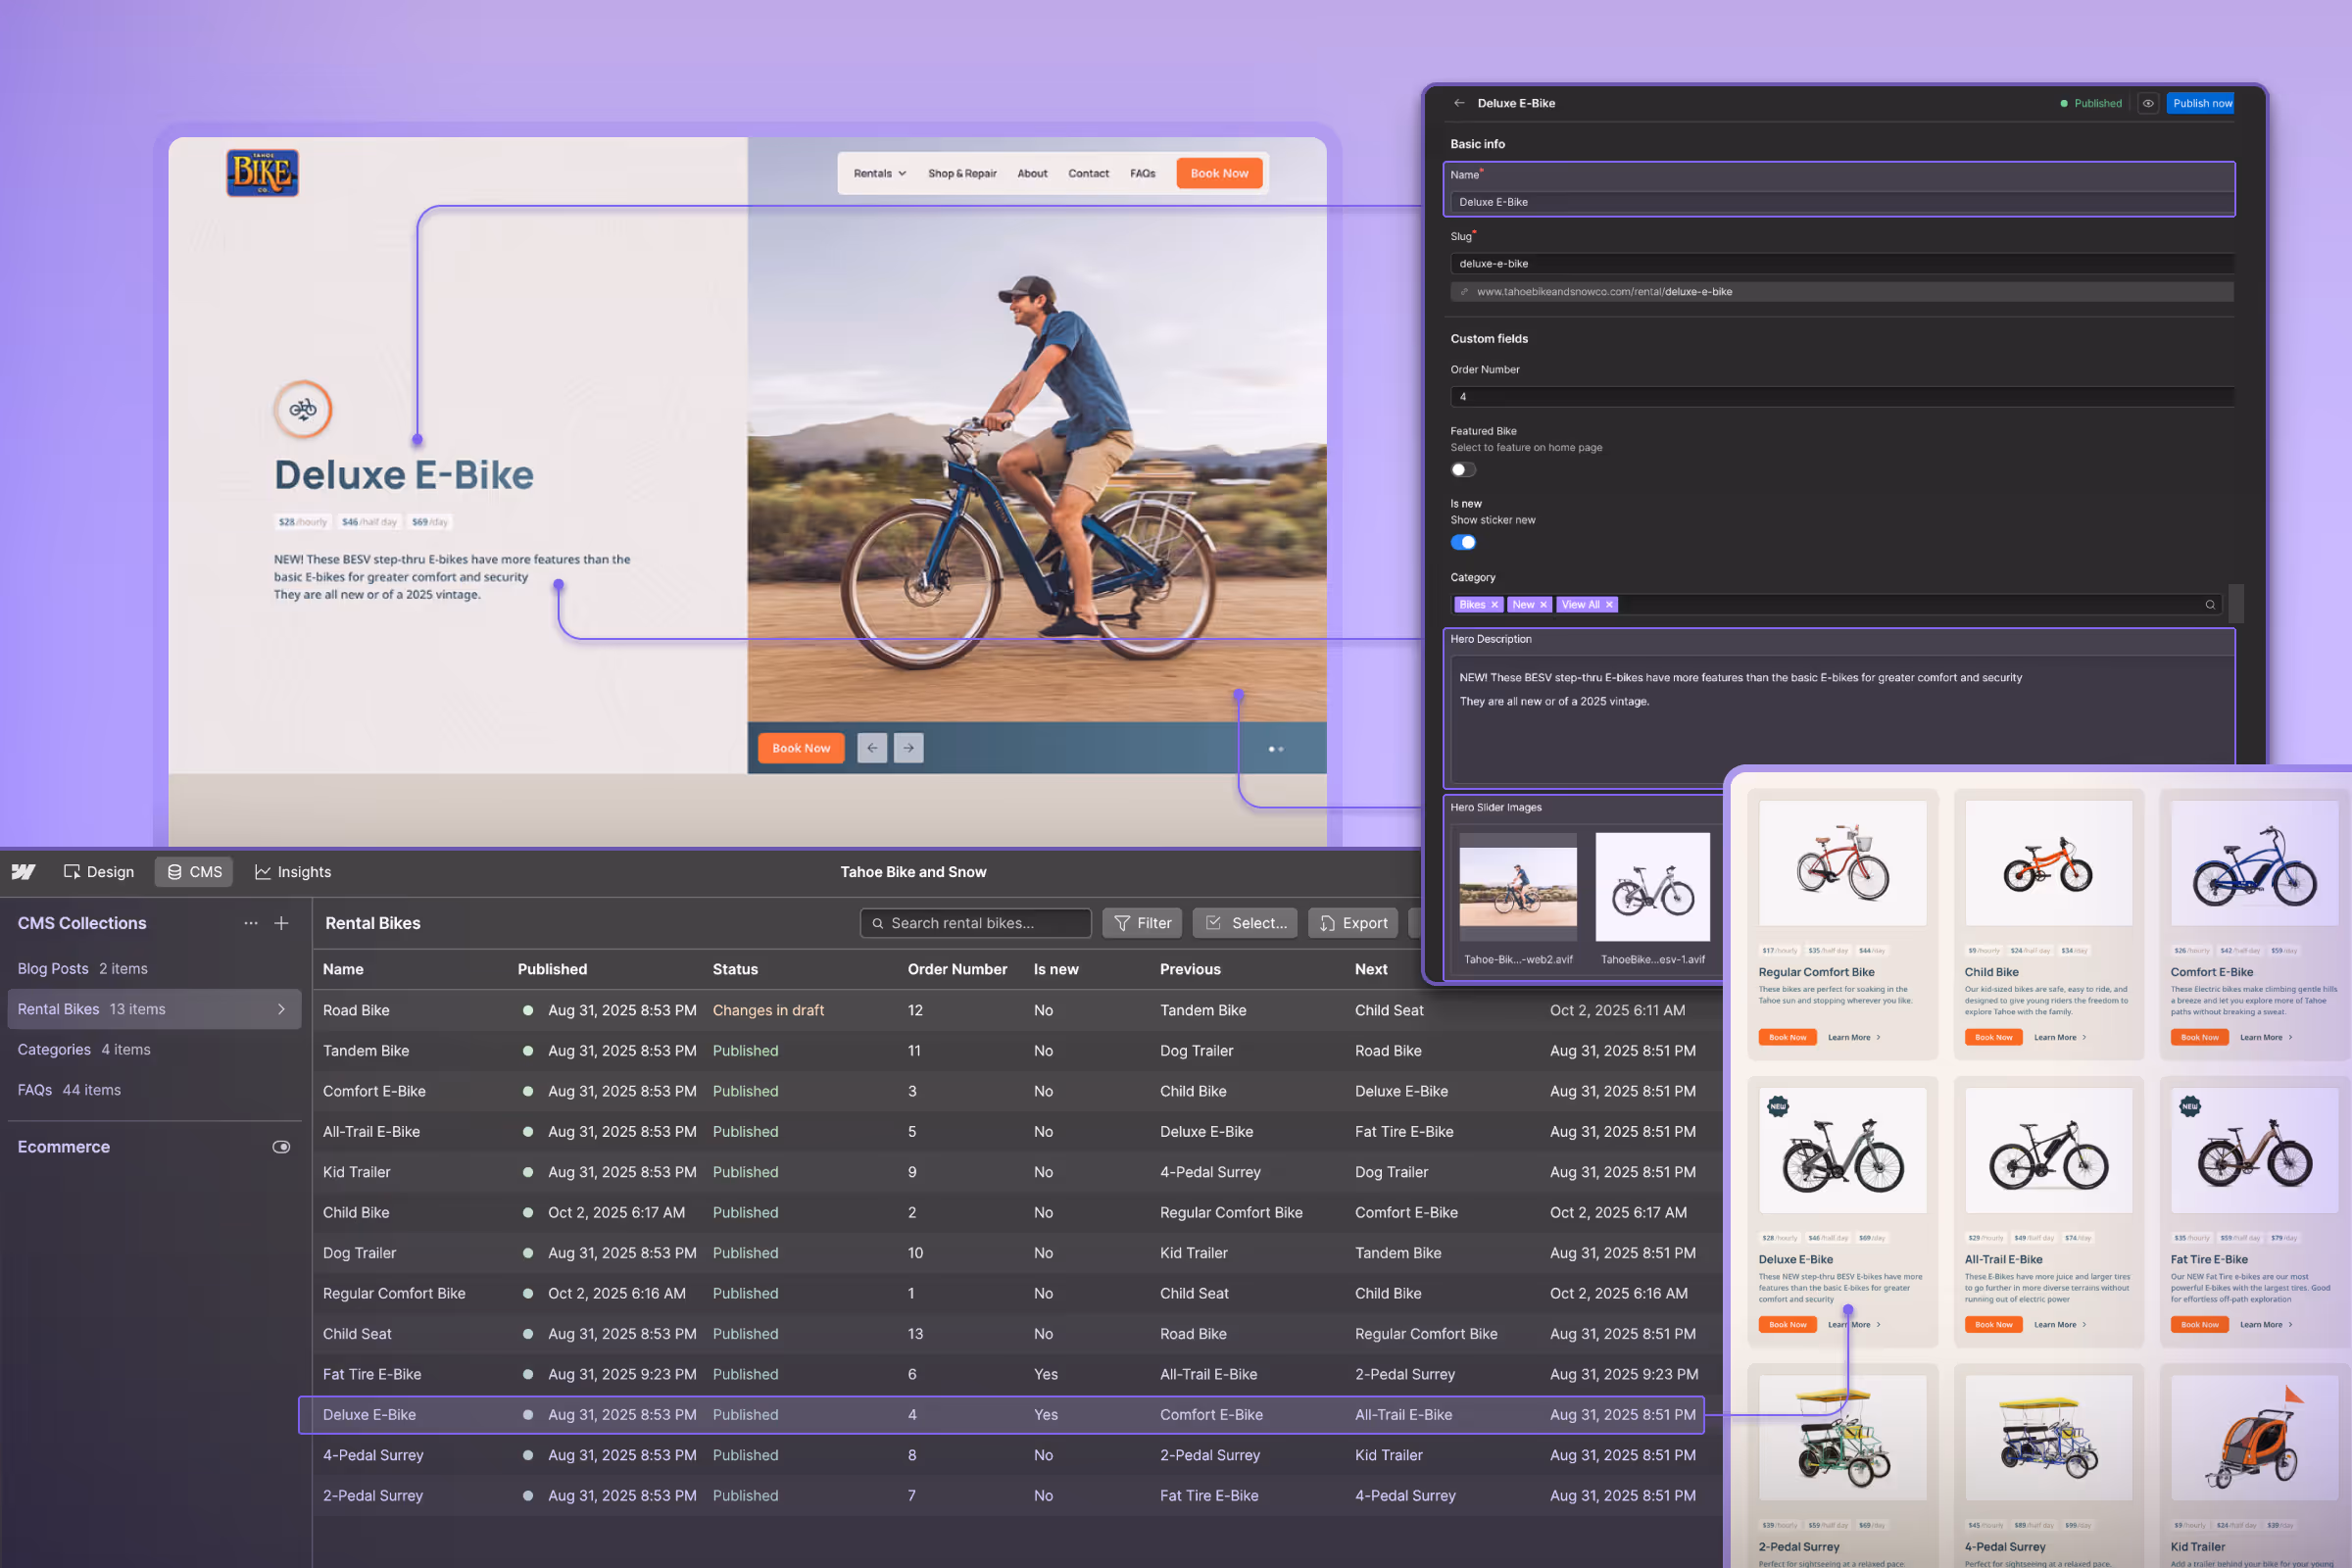Enable the Featured Bike toggle
The width and height of the screenshot is (2352, 1568).
[1462, 469]
